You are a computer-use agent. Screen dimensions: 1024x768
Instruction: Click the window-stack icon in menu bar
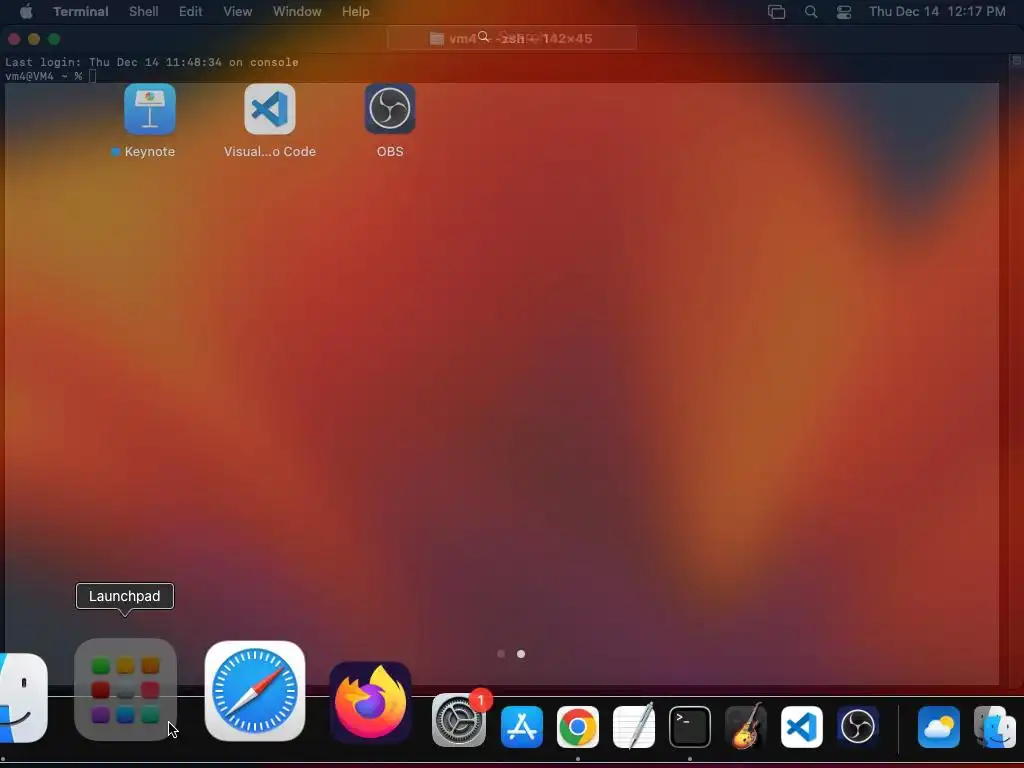[x=776, y=12]
